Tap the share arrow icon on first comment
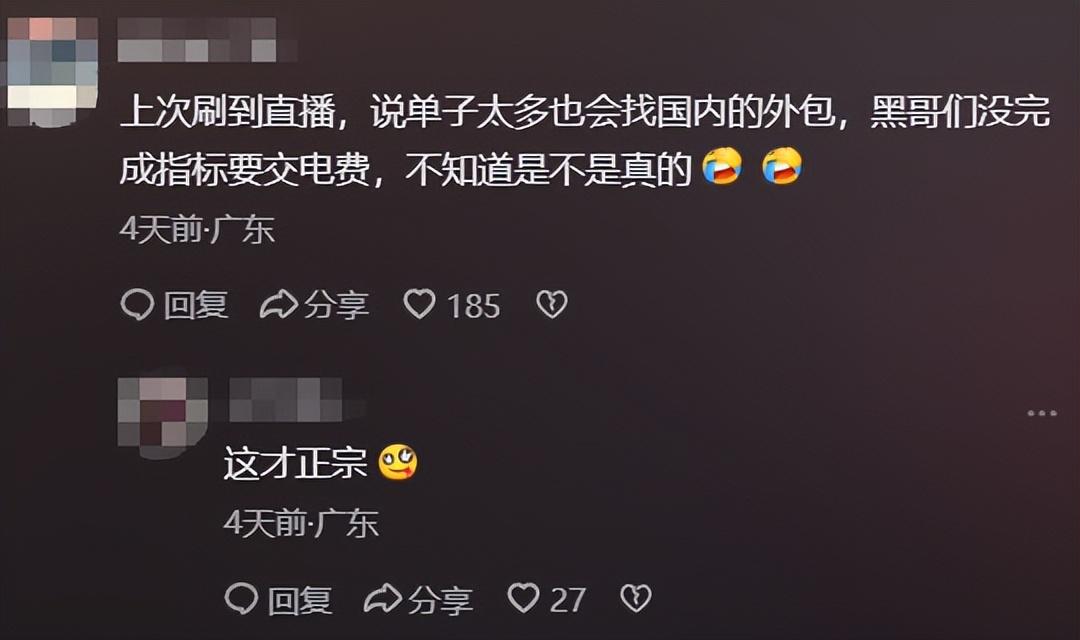Screen dimensions: 1080x640 coord(278,304)
